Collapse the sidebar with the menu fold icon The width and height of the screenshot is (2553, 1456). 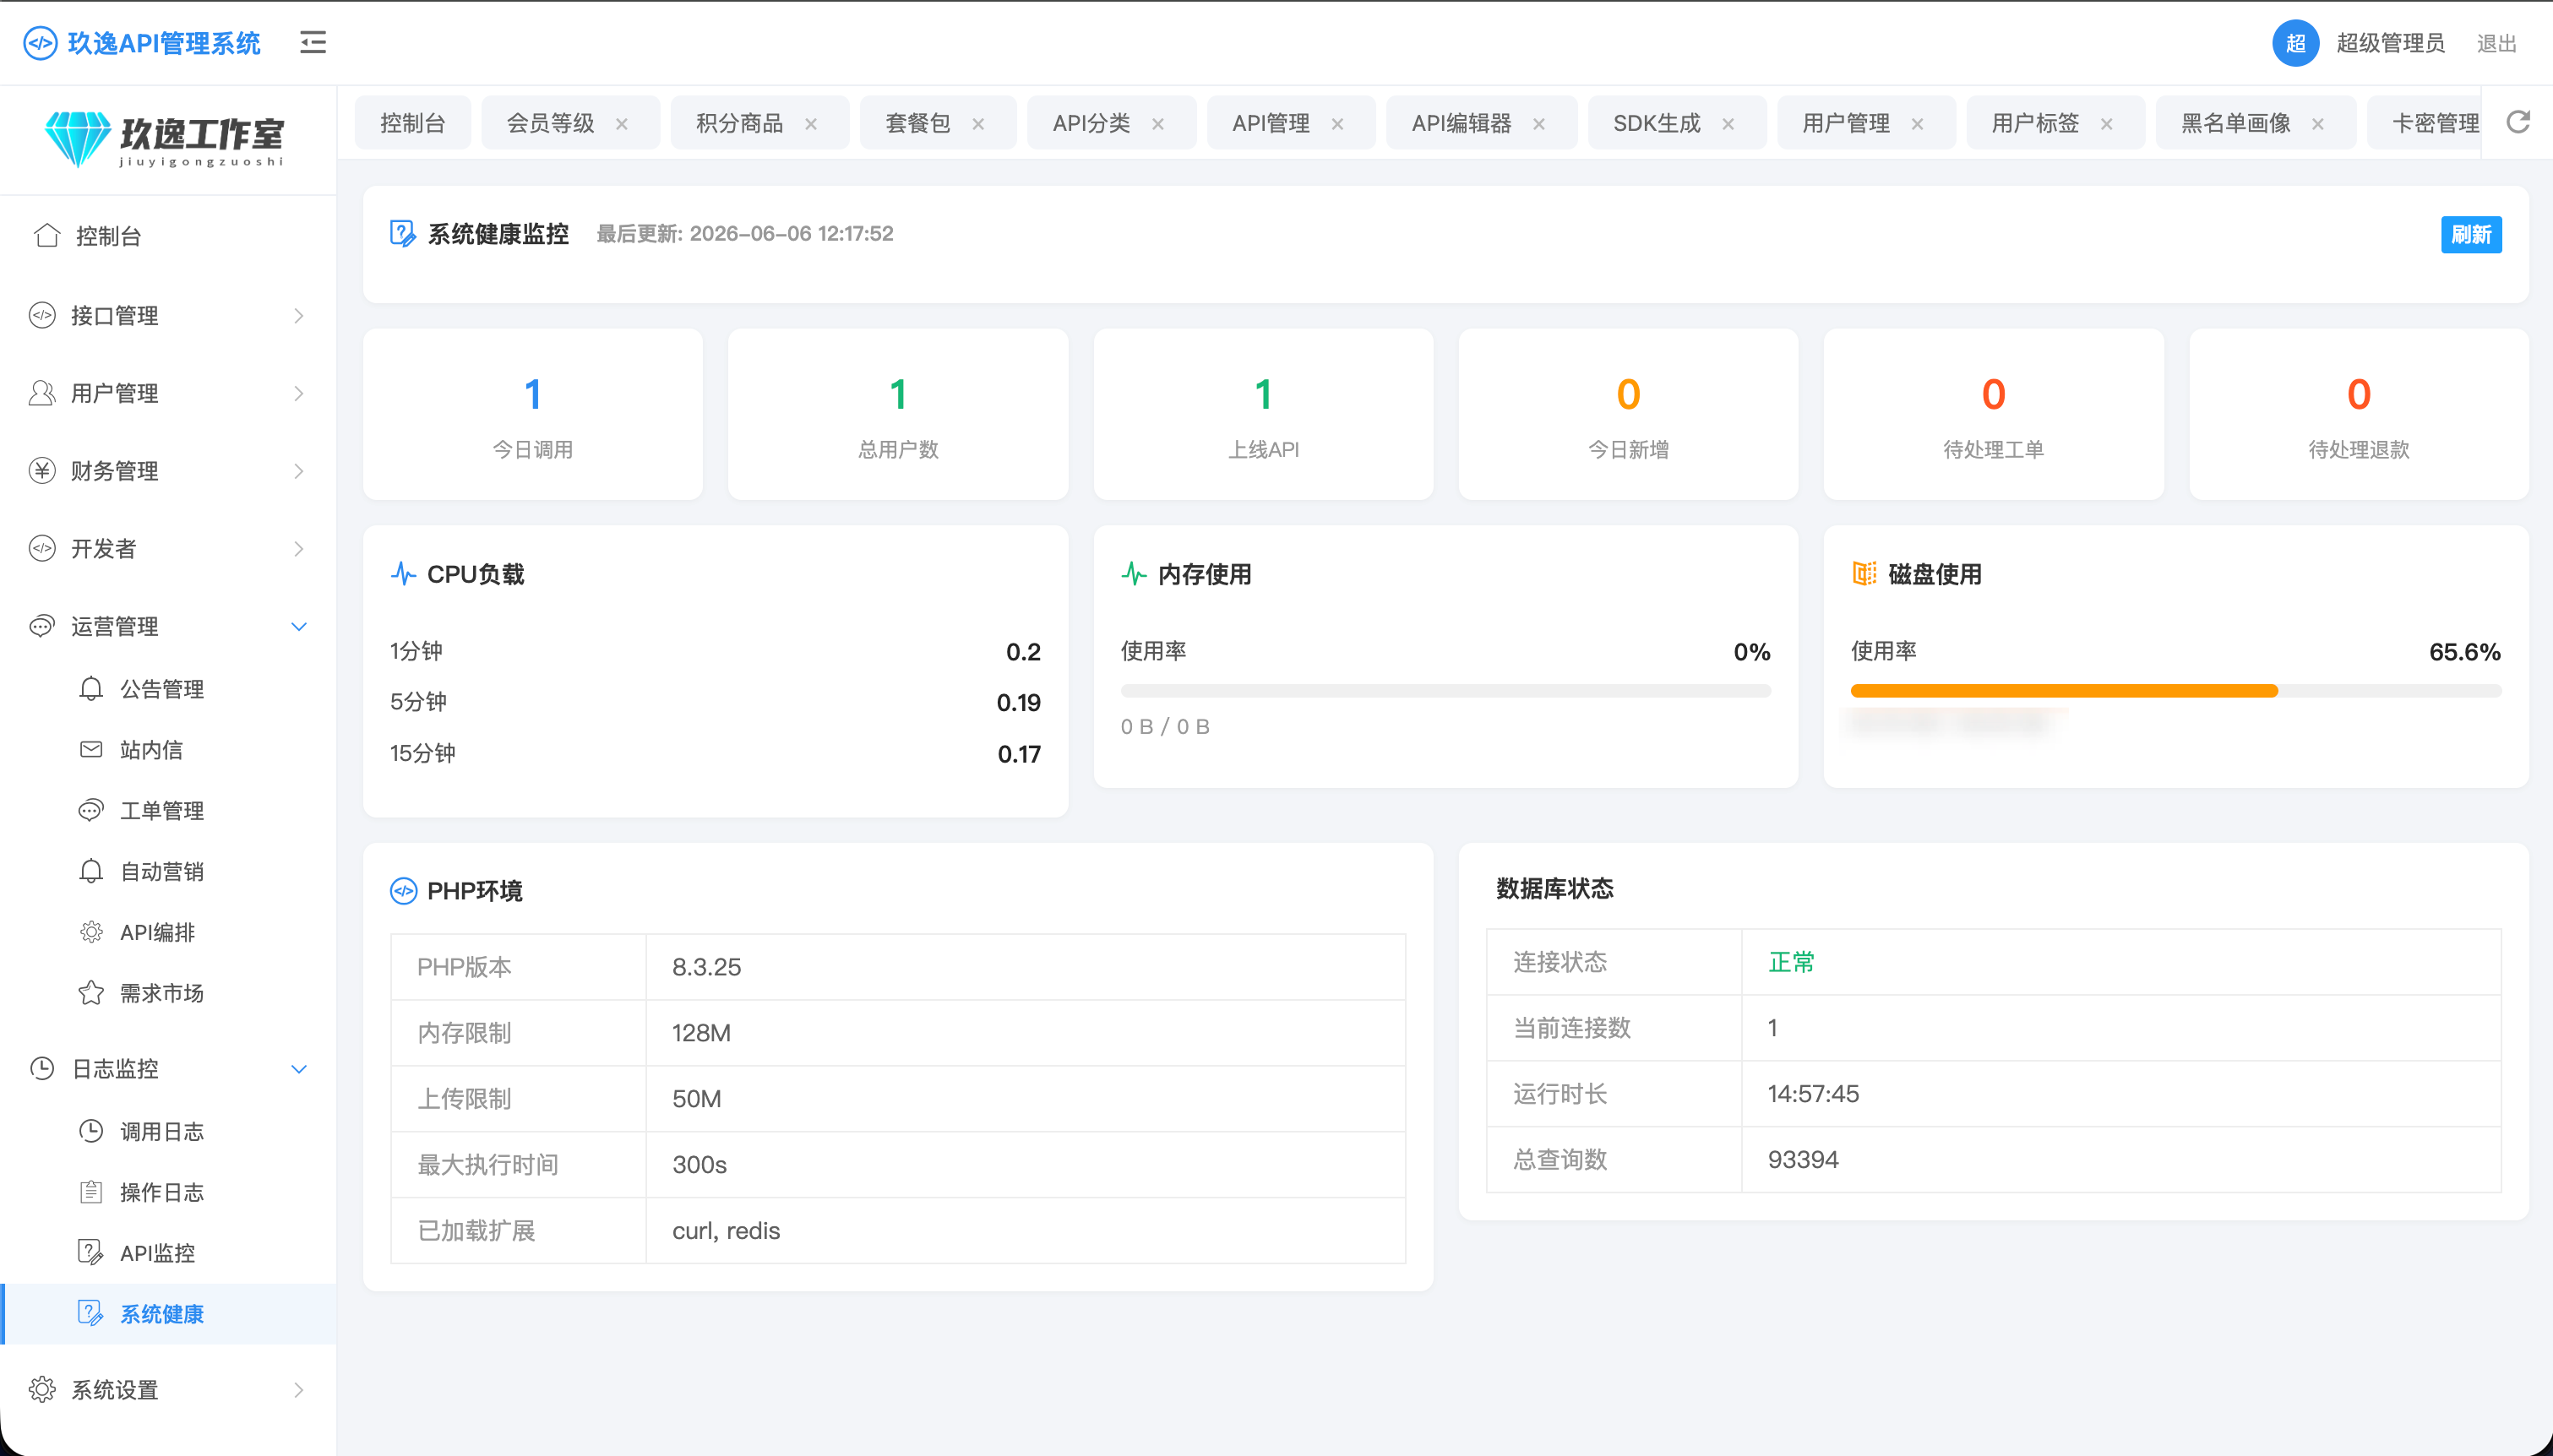coord(313,42)
